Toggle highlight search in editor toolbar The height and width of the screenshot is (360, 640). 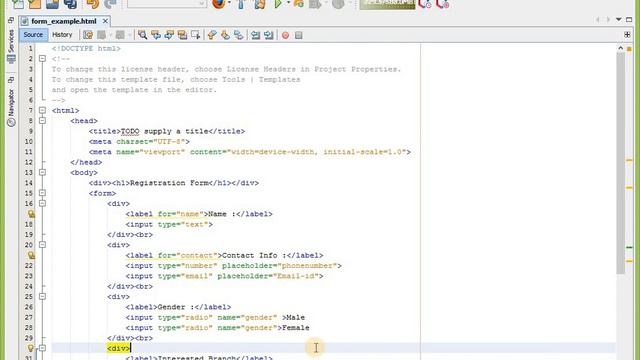pyautogui.click(x=182, y=35)
